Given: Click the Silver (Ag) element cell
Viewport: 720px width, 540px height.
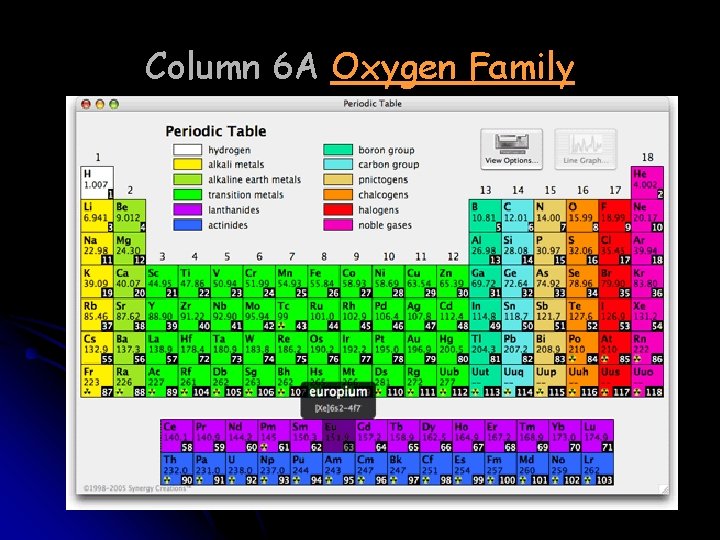Looking at the screenshot, I should click(421, 315).
